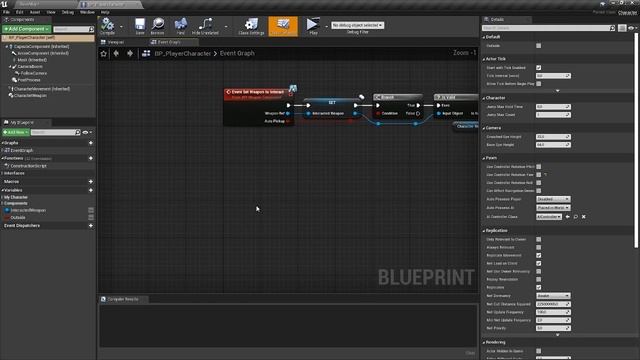Screen dimensions: 640x360
Task: Switch to the Viewport tab
Action: tap(116, 42)
